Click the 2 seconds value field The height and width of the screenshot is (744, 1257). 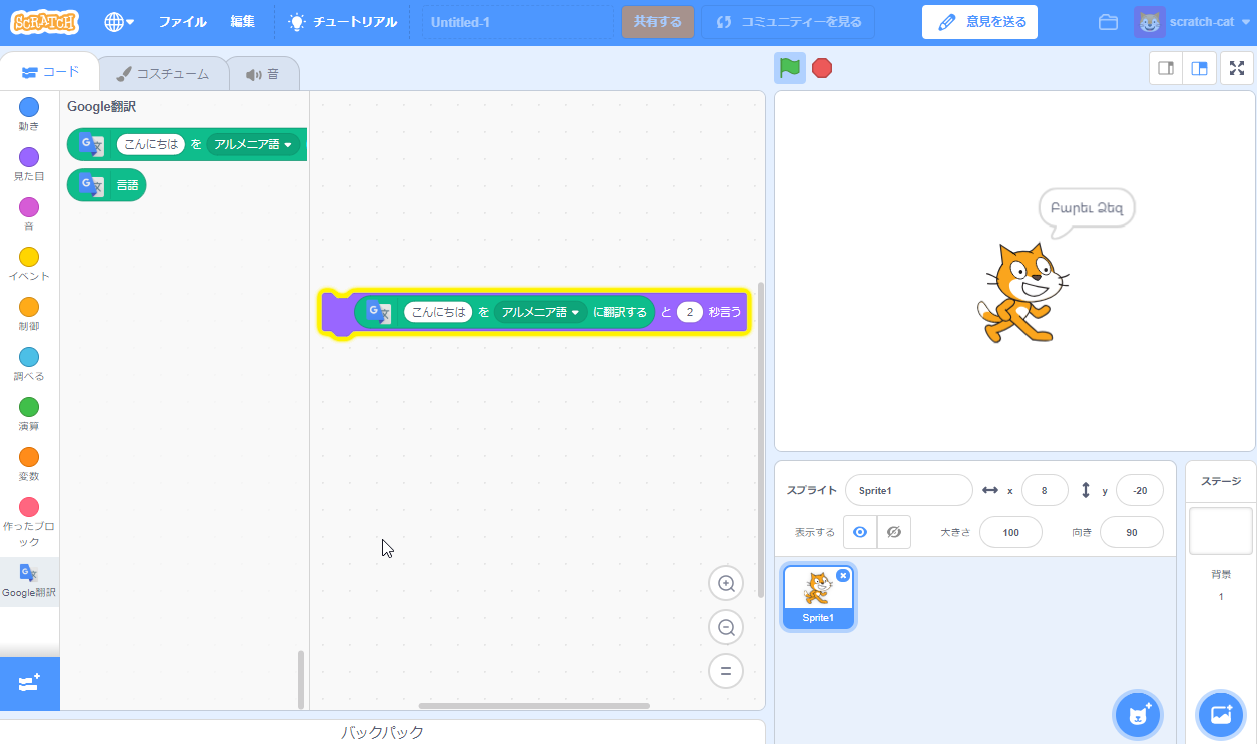[690, 312]
